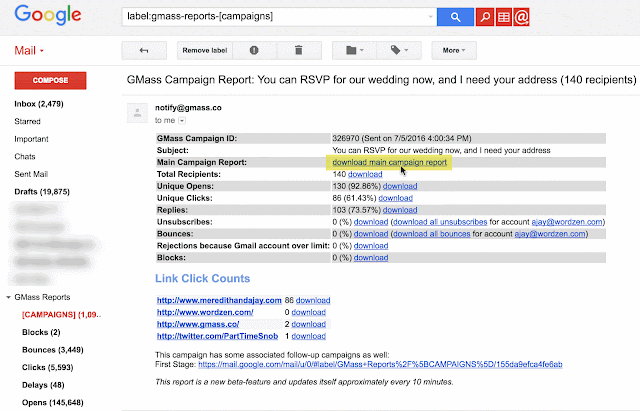Select the Delays (48) label

[x=43, y=385]
